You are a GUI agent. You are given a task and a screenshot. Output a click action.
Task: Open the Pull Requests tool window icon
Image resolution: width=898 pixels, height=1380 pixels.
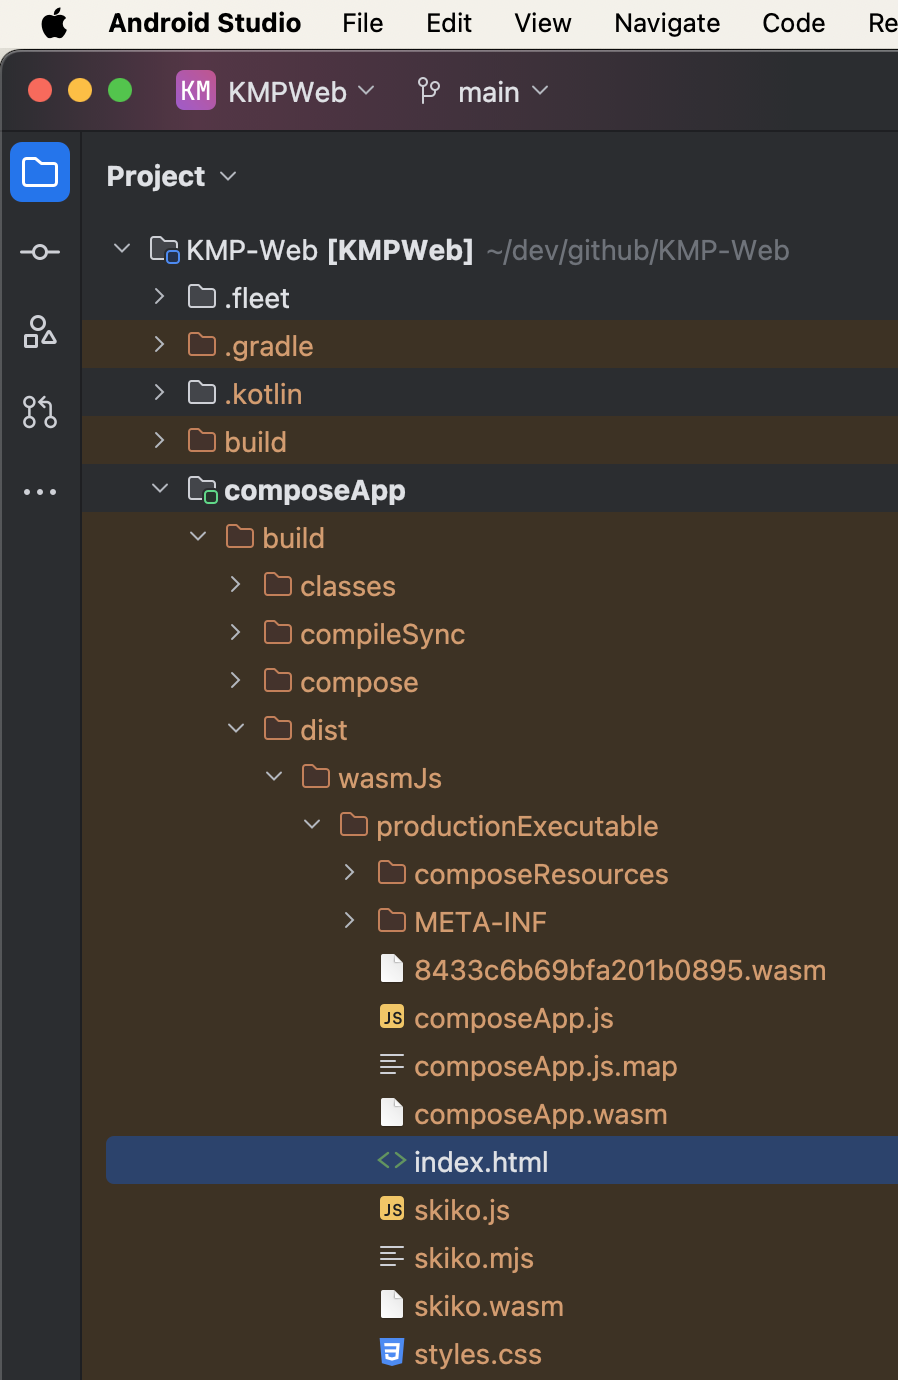point(40,412)
